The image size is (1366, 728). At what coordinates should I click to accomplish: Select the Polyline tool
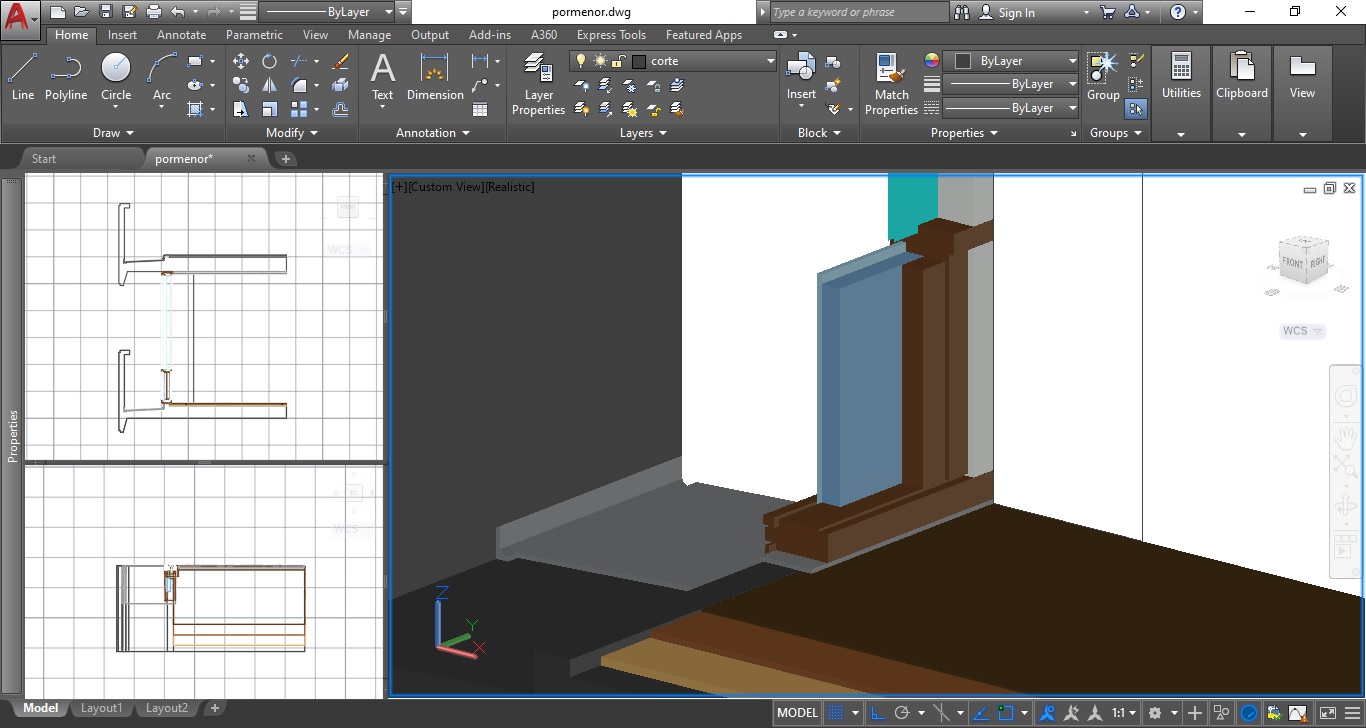point(66,77)
